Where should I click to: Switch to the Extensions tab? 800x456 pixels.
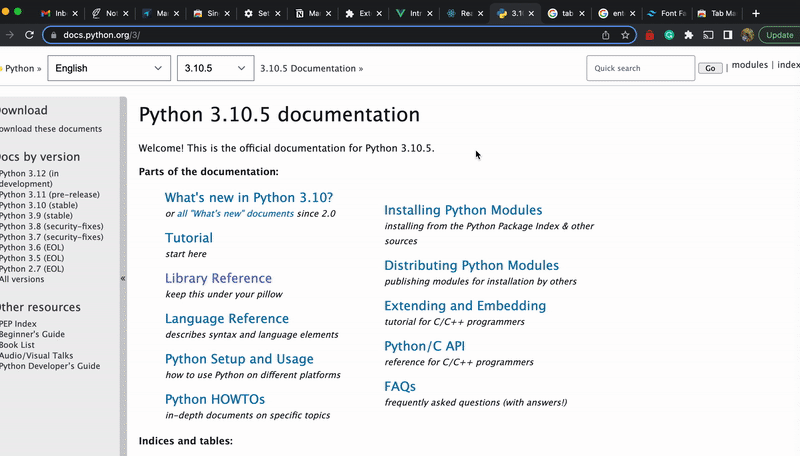[358, 13]
